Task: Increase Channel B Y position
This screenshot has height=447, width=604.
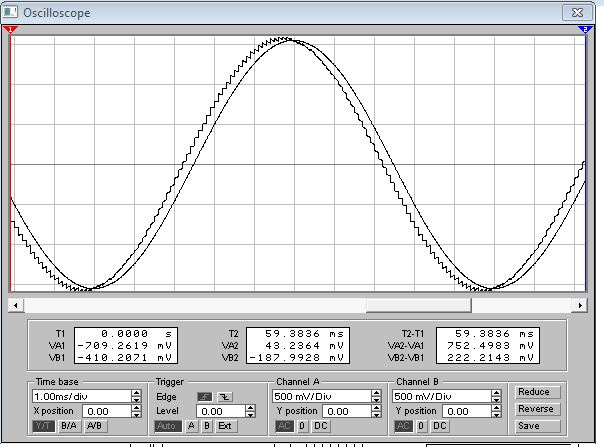Action: coord(497,408)
